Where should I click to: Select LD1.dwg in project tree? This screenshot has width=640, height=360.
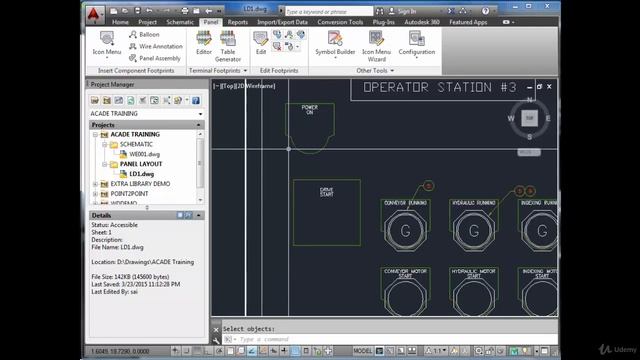point(141,174)
